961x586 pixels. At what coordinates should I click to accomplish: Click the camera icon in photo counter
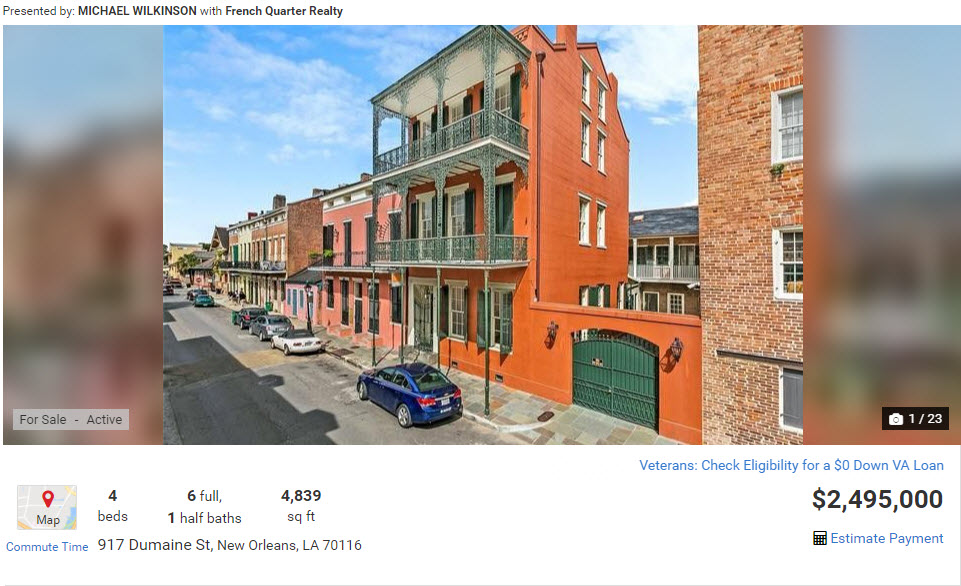pos(895,419)
